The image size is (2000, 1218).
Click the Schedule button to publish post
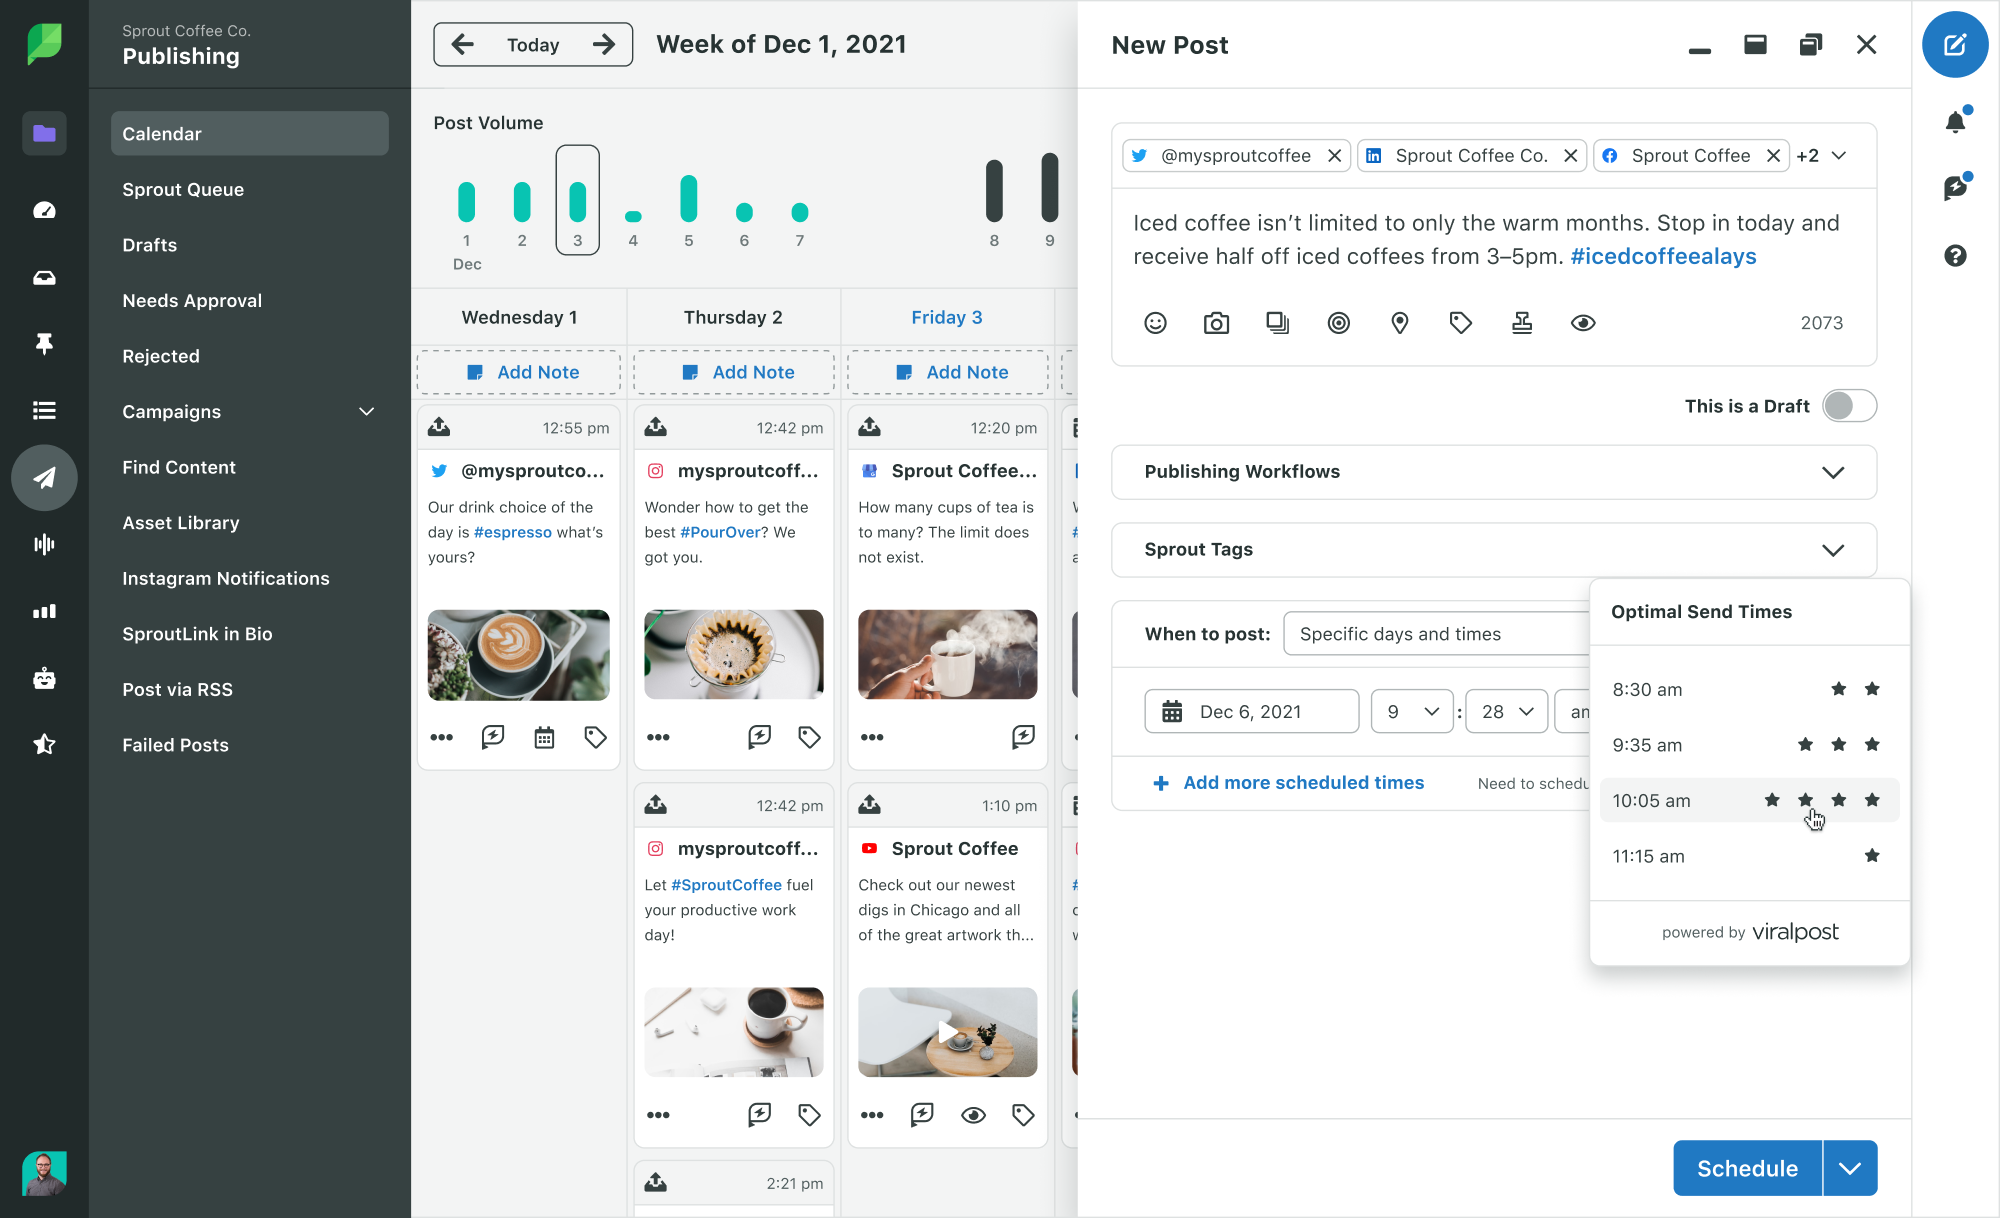coord(1747,1169)
